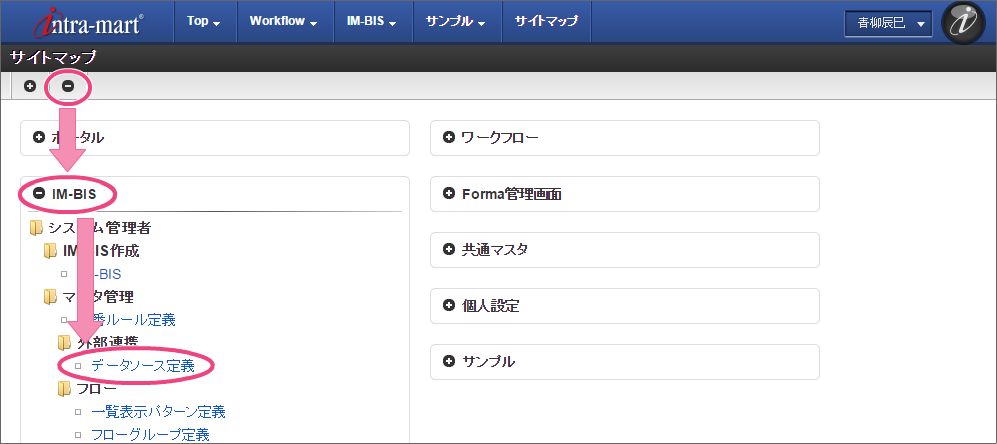Collapse the IM-BIS section
997x444 pixels.
pos(40,194)
